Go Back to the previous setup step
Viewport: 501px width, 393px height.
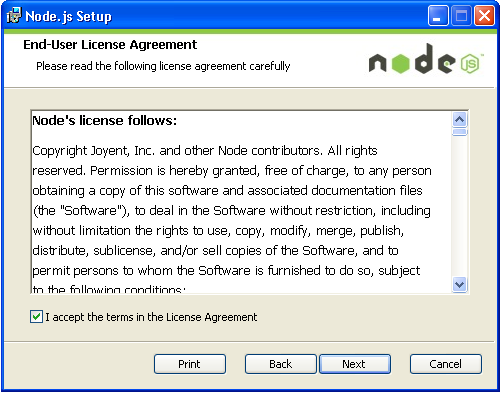click(281, 364)
